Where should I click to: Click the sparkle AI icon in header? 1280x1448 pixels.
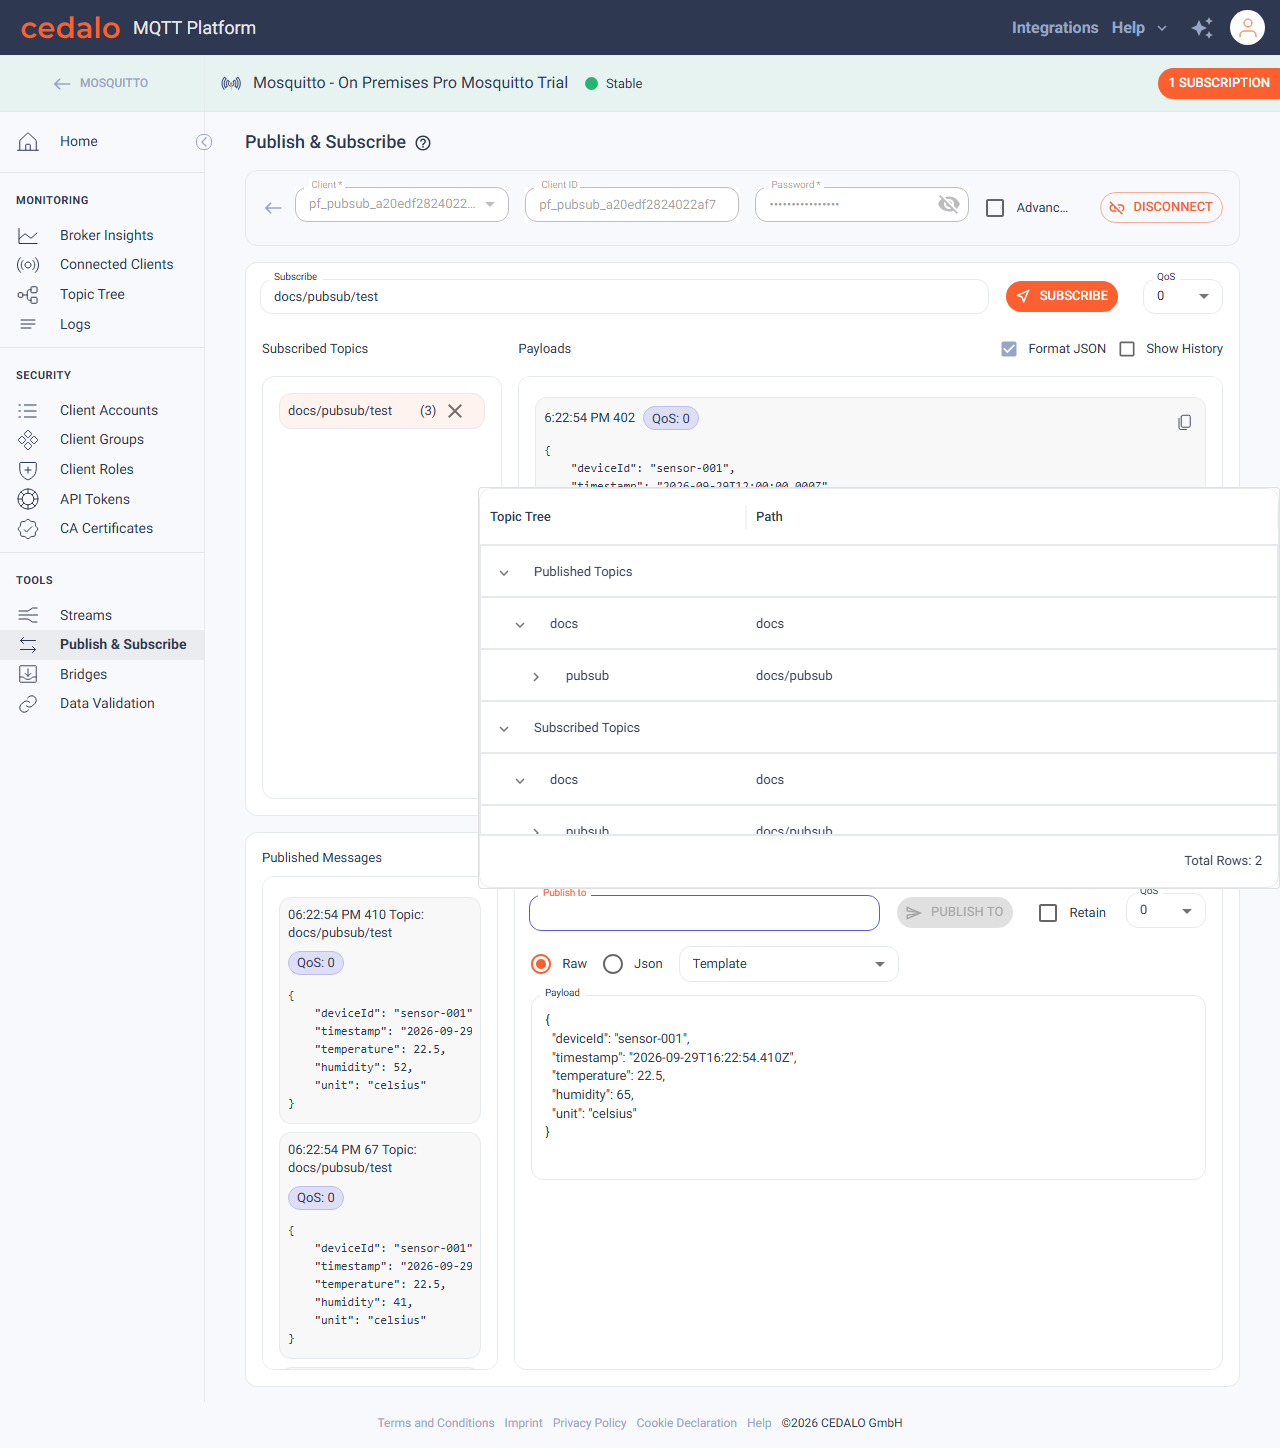click(x=1202, y=28)
